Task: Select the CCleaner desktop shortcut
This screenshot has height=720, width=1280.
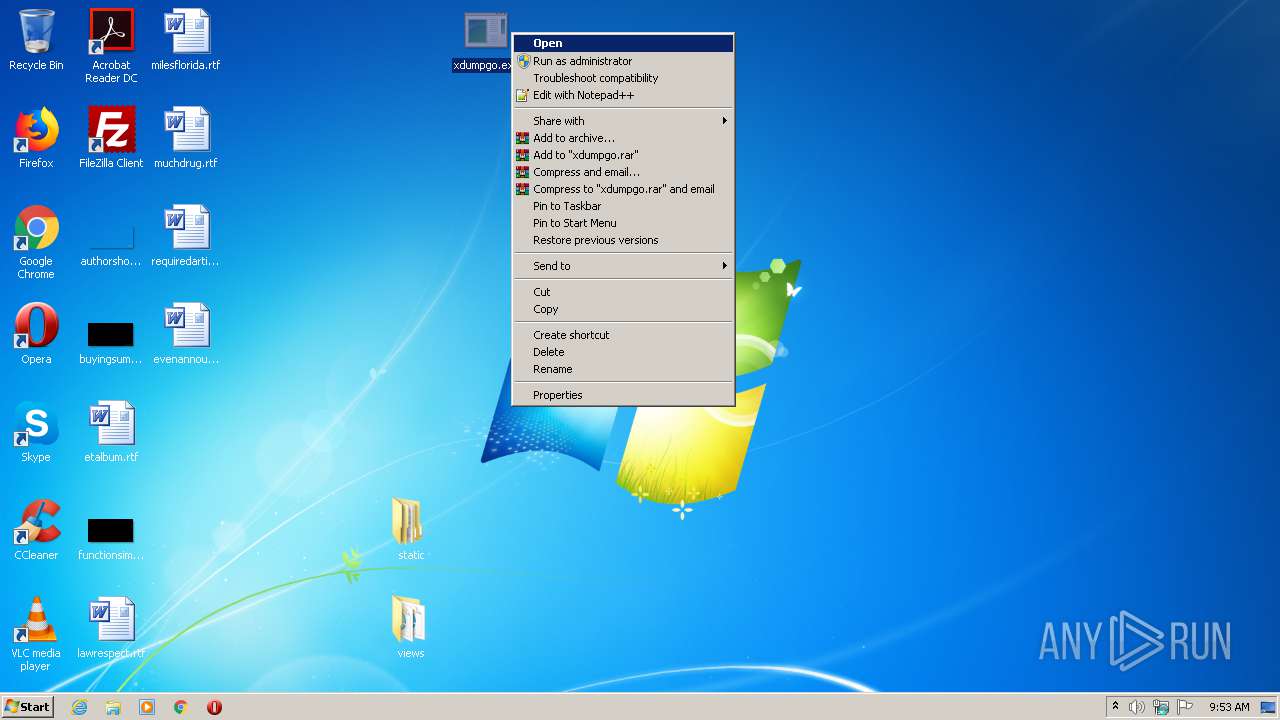Action: coord(36,522)
